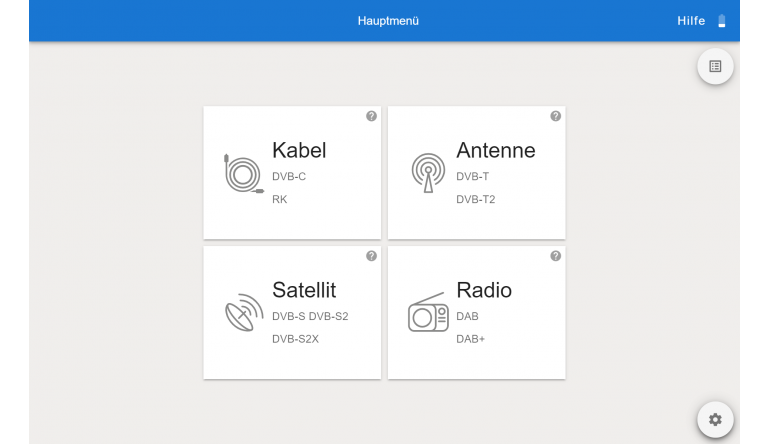This screenshot has width=770, height=444.
Task: Click the Radio receiver icon
Action: pos(428,312)
